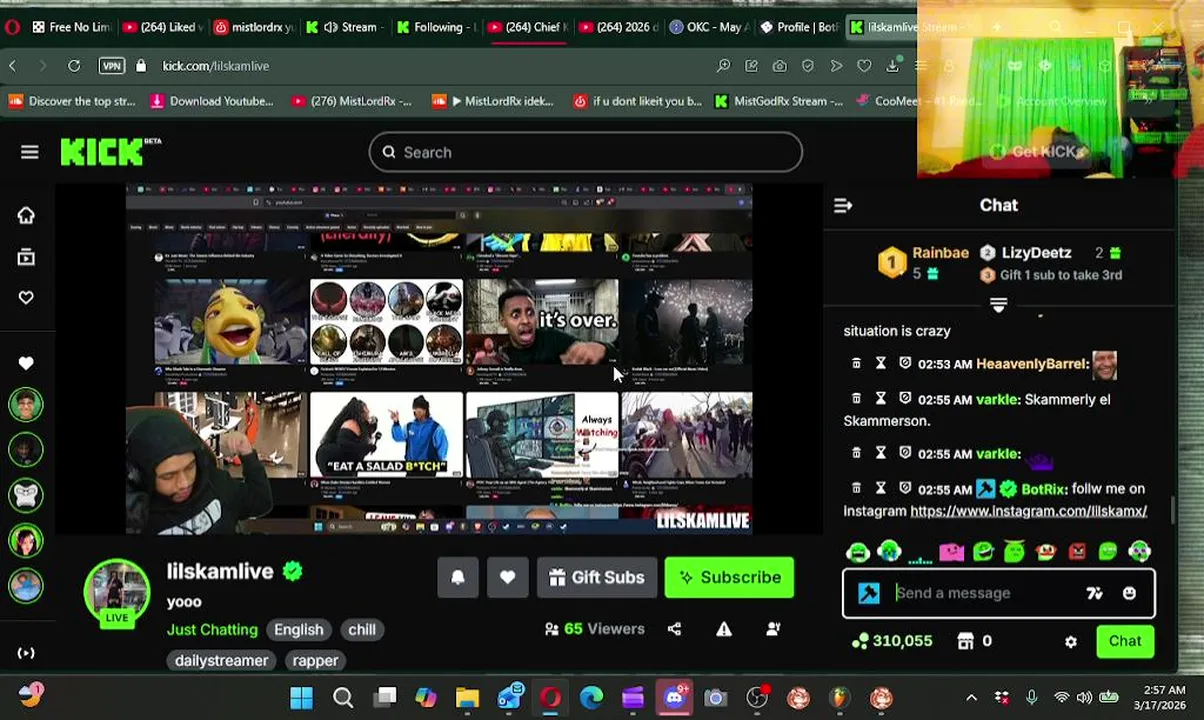Open the channel points 310,055 balance
The height and width of the screenshot is (720, 1204).
(892, 641)
